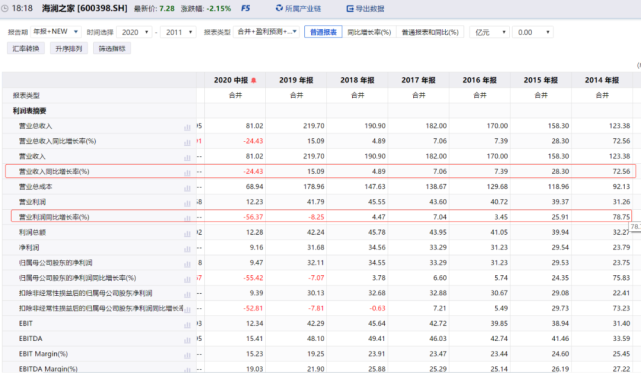Viewport: 641px width, 373px height.
Task: Open the 报表类型 合并+盈利预测 dropdown
Action: pyautogui.click(x=267, y=31)
